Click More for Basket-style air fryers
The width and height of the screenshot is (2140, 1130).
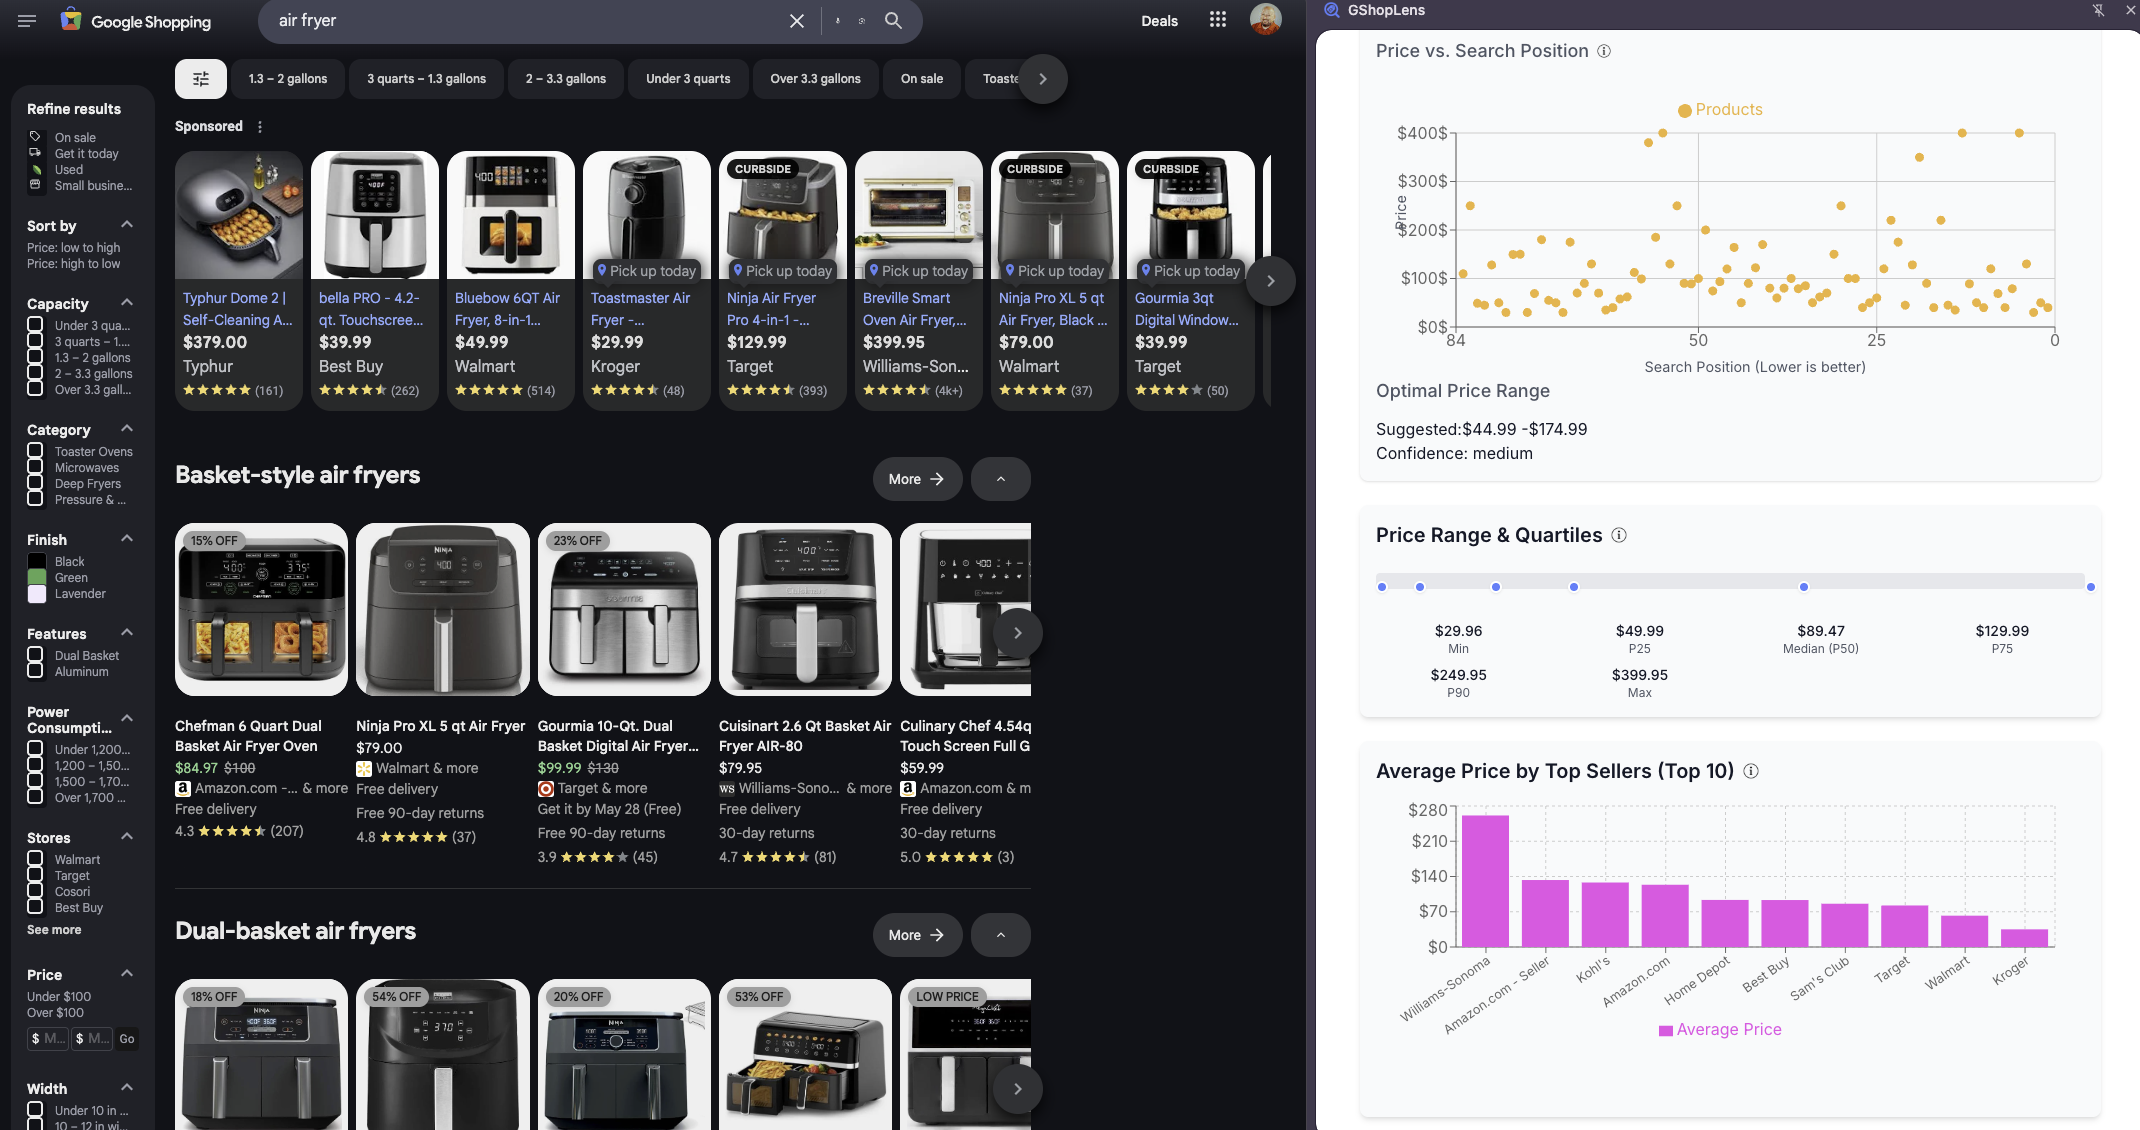tap(917, 479)
